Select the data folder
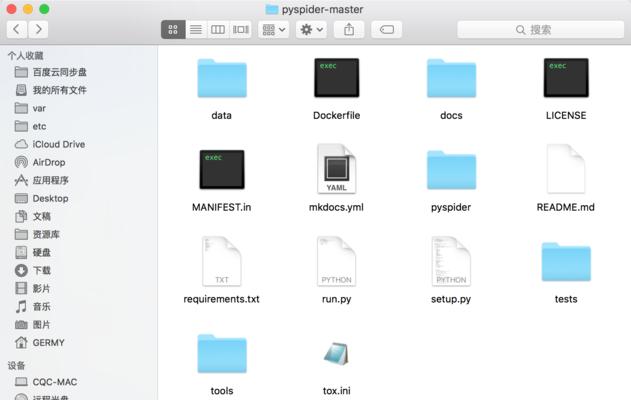 (222, 78)
